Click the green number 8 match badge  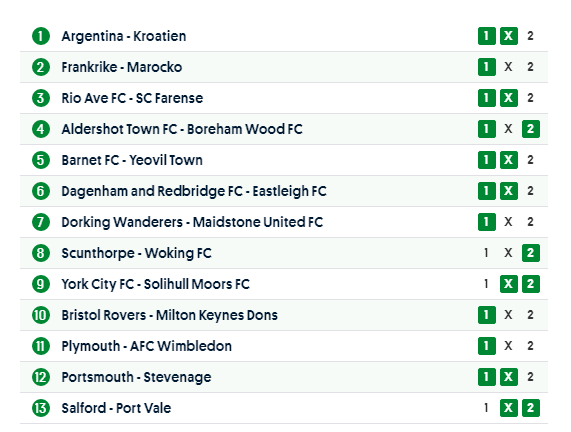pos(41,253)
